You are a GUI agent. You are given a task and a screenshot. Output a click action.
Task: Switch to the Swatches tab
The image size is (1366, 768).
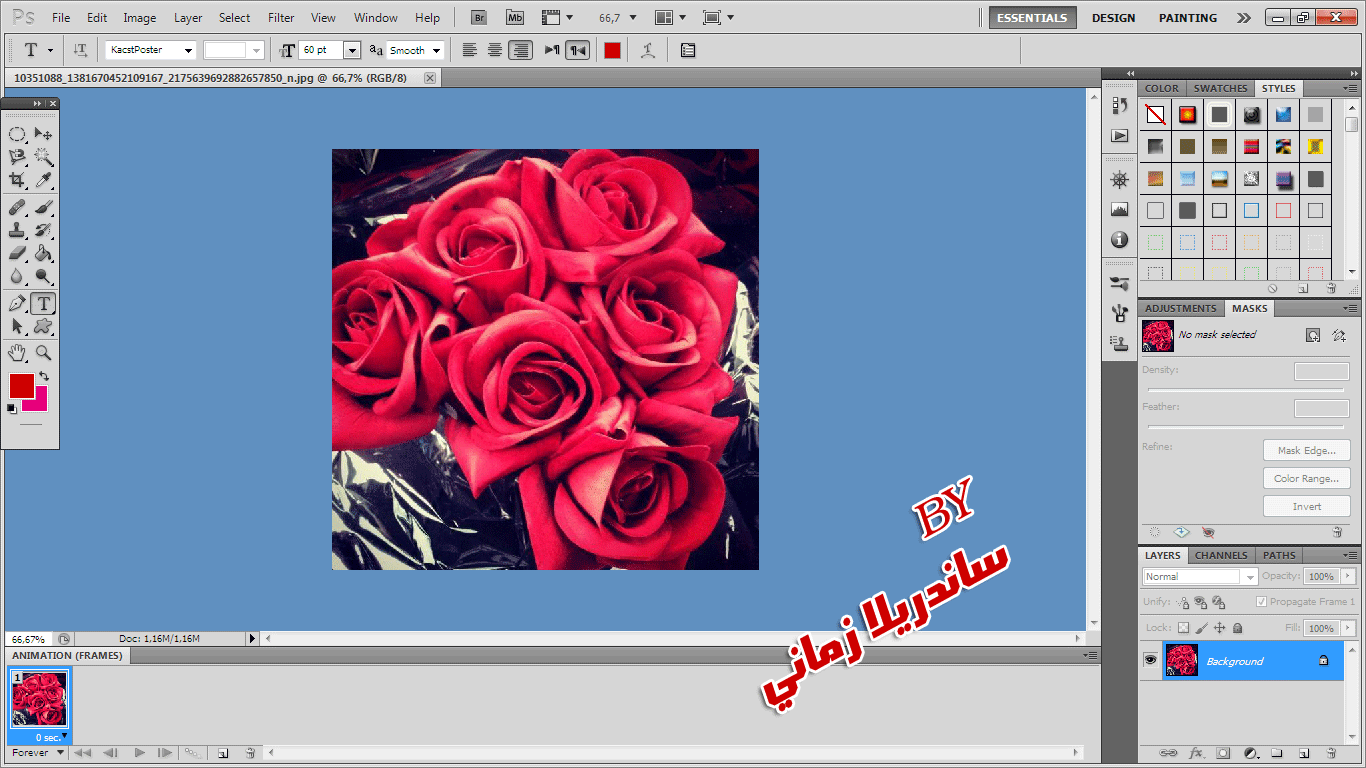(1220, 88)
